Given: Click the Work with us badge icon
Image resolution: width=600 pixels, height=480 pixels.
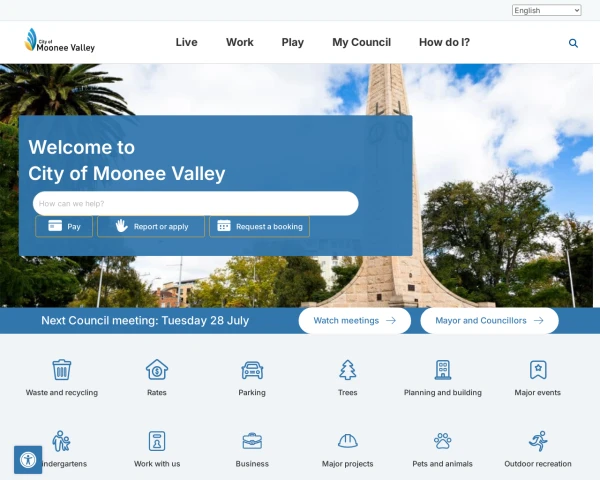Looking at the screenshot, I should point(157,441).
